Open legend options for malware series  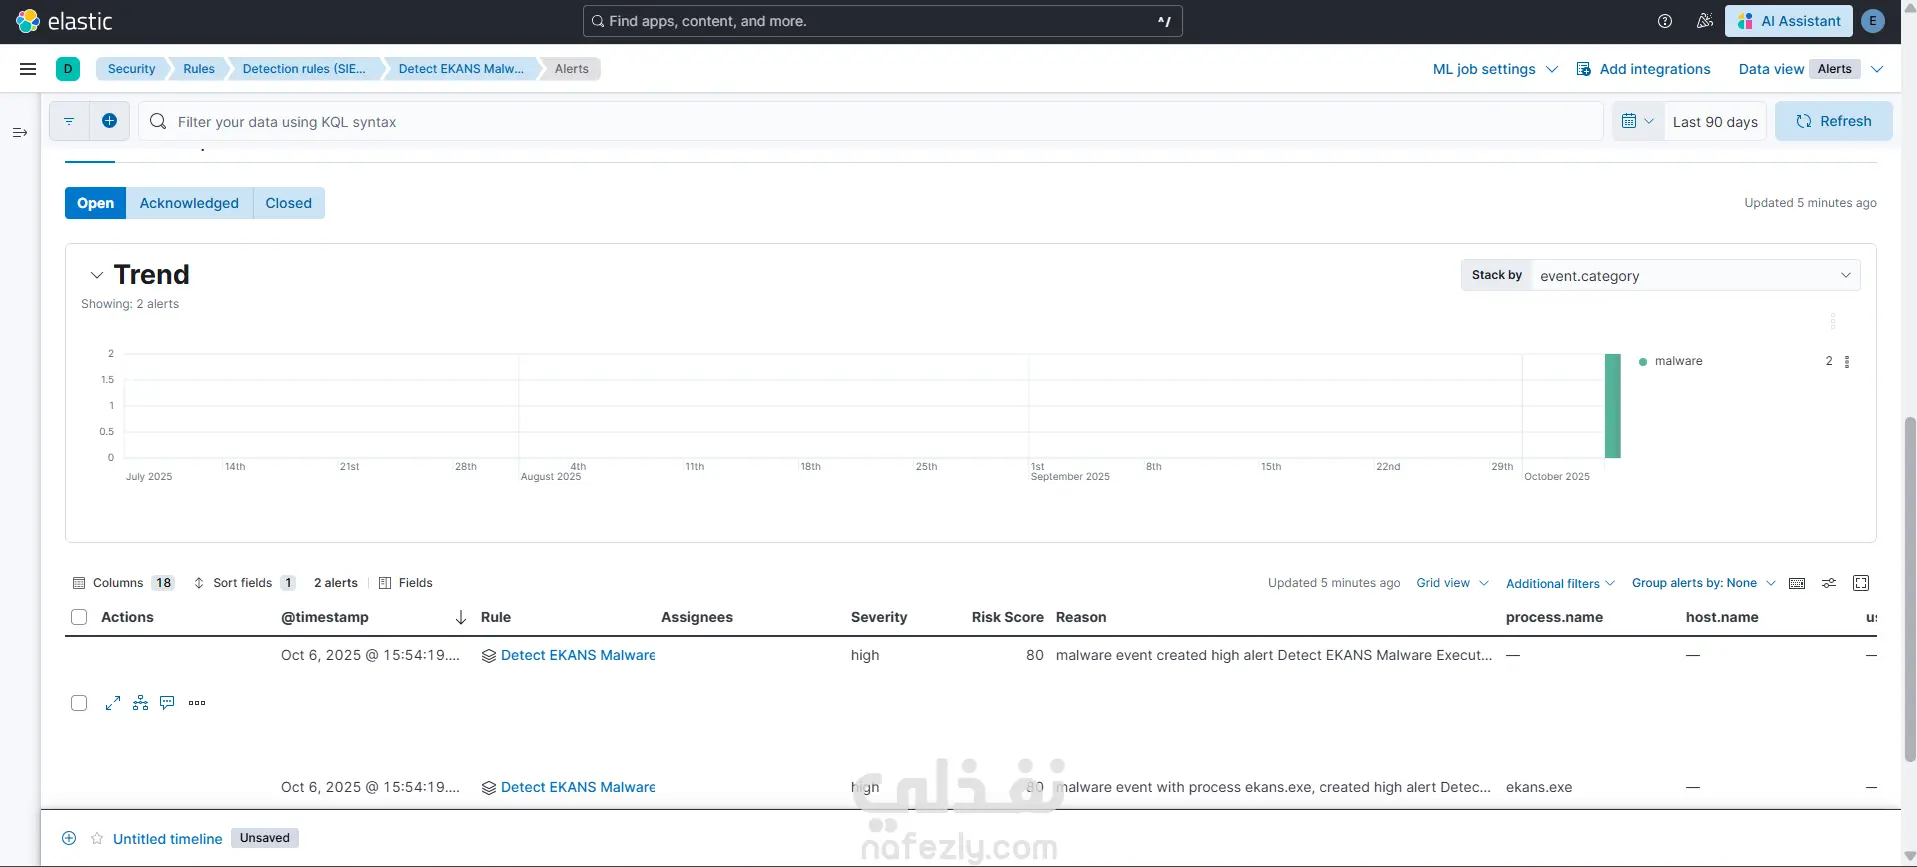click(x=1847, y=362)
